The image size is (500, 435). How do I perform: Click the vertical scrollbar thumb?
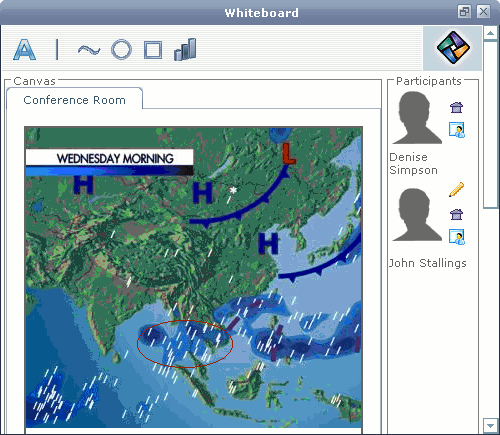click(490, 124)
